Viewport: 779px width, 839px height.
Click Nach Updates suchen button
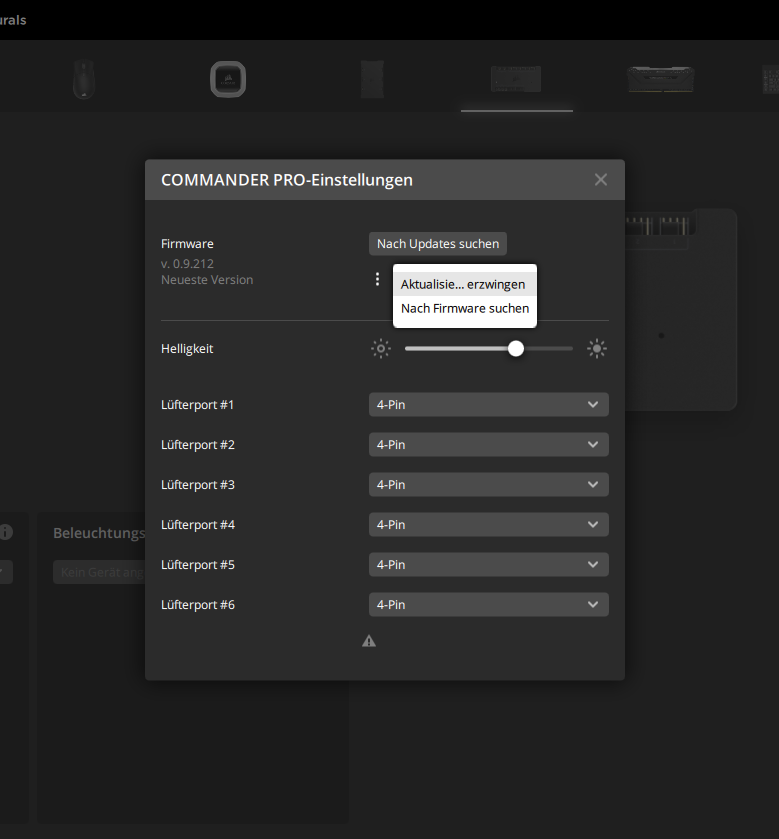[x=438, y=243]
